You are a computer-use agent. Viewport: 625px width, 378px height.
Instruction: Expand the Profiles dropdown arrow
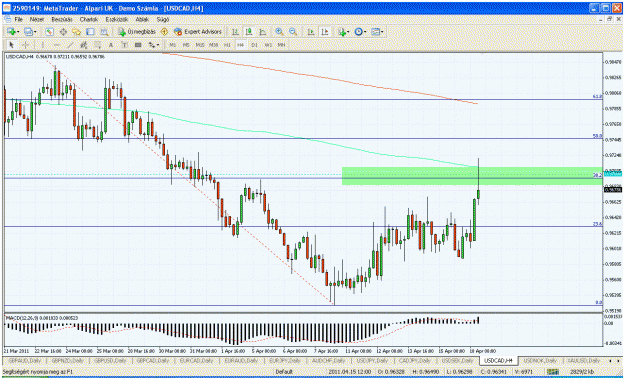(x=35, y=32)
